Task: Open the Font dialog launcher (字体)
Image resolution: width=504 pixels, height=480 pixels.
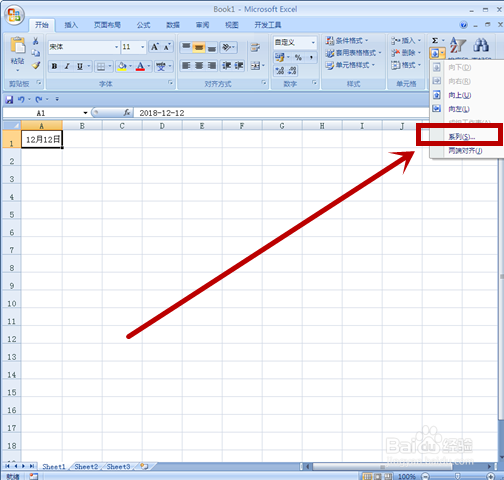Action: coord(170,82)
